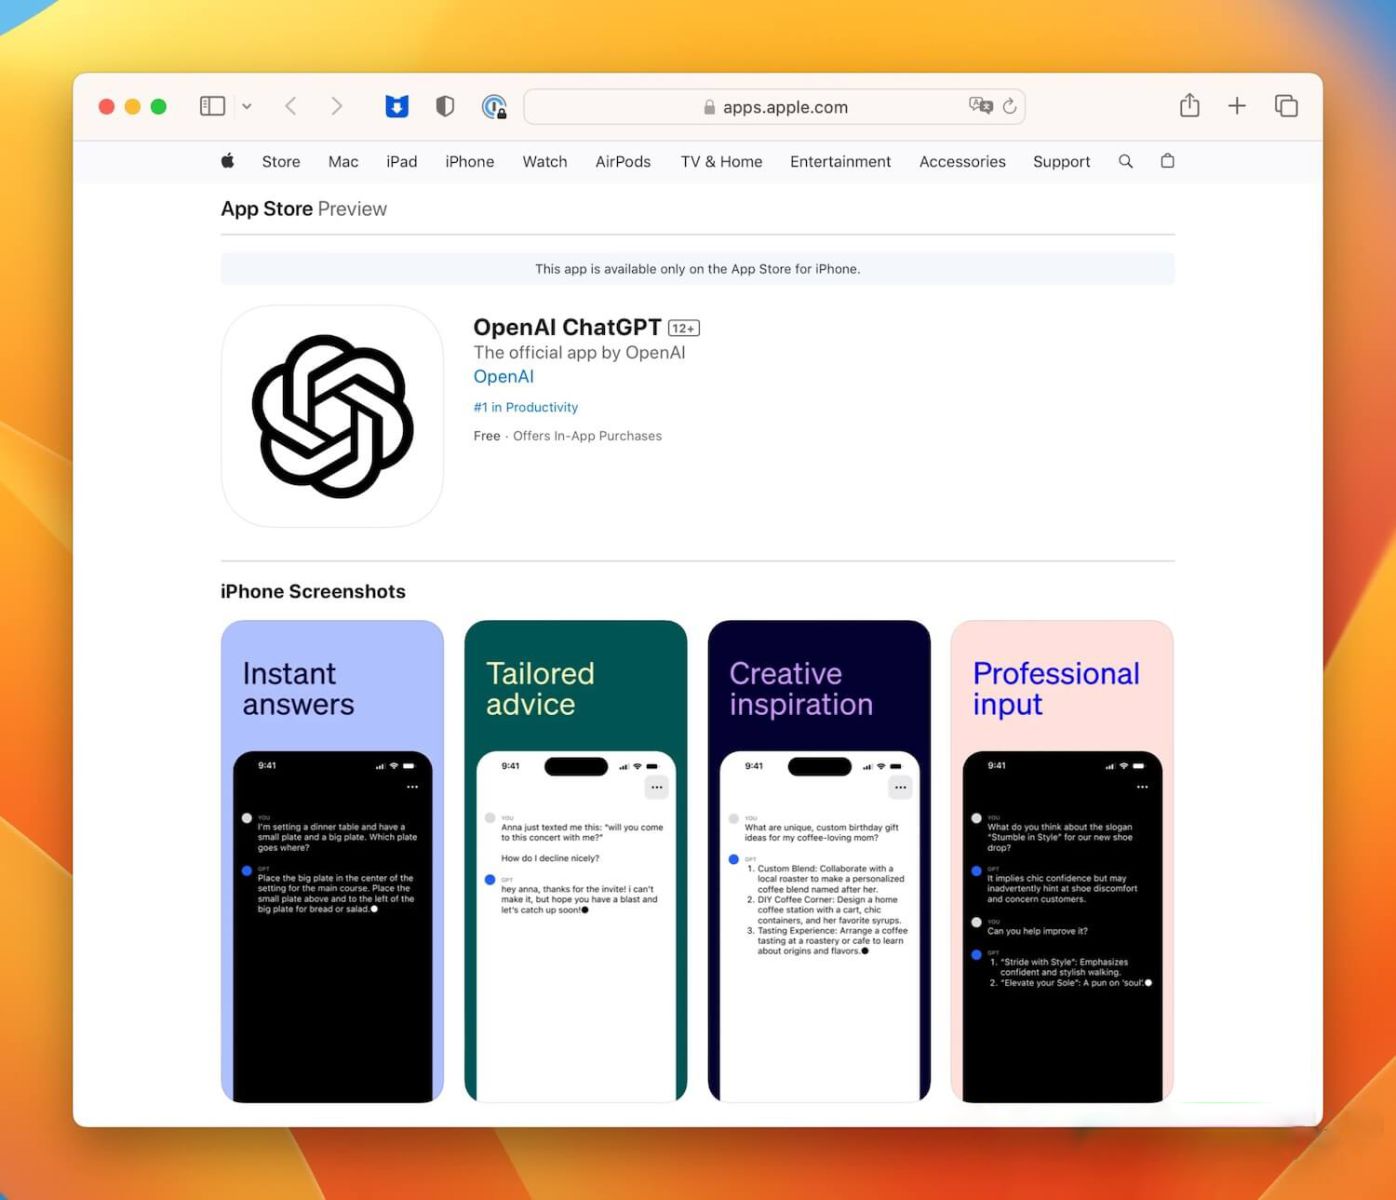Open the Entertainment menu item
Image resolution: width=1396 pixels, height=1200 pixels.
coord(840,162)
